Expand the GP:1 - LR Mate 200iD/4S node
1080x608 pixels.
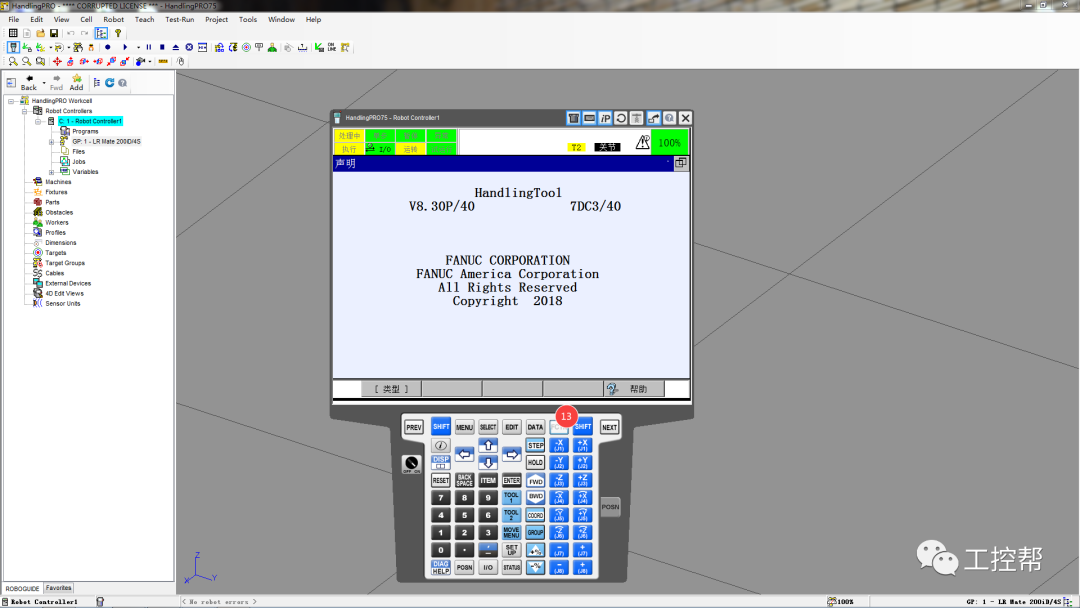coord(51,142)
